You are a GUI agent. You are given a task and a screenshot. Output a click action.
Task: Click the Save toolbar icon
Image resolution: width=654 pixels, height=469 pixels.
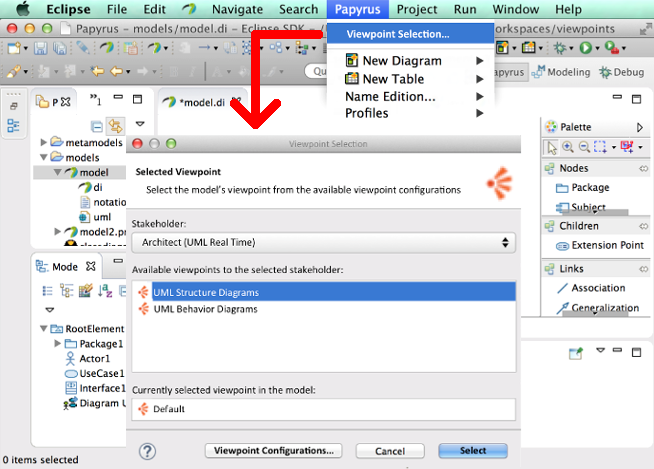(40, 48)
